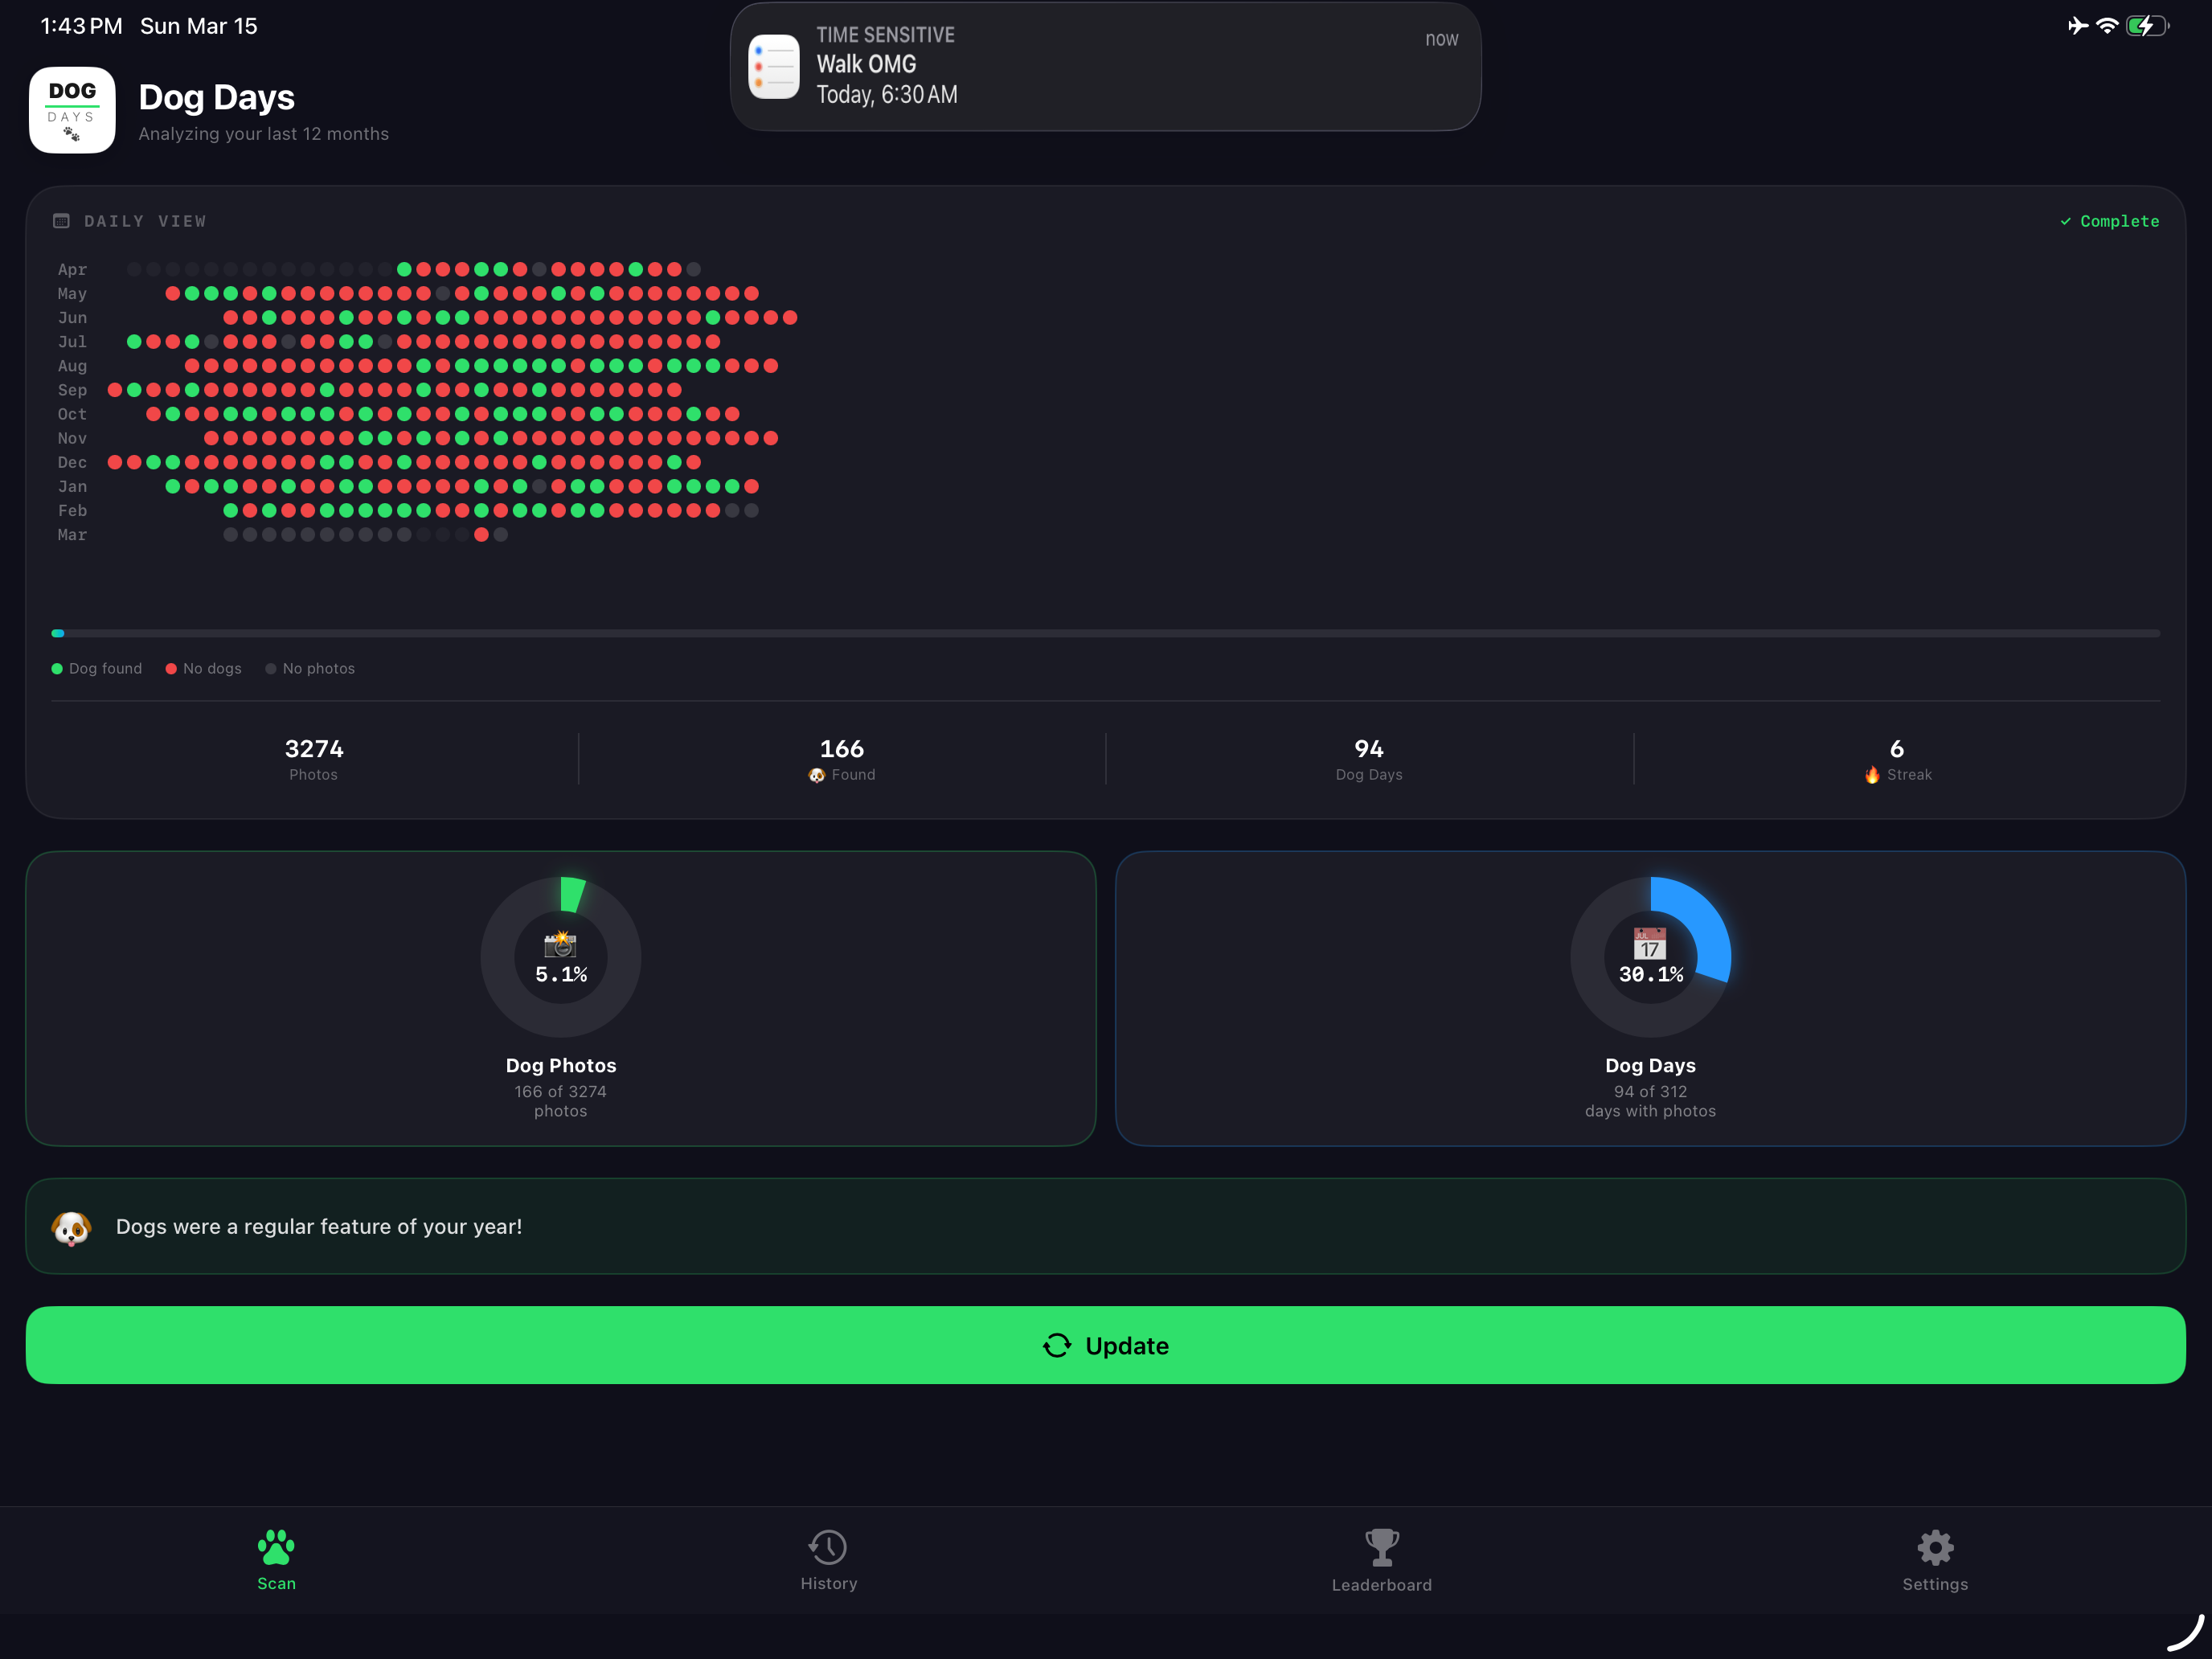Tap the "166 of 3274 photos" caption

point(560,1101)
